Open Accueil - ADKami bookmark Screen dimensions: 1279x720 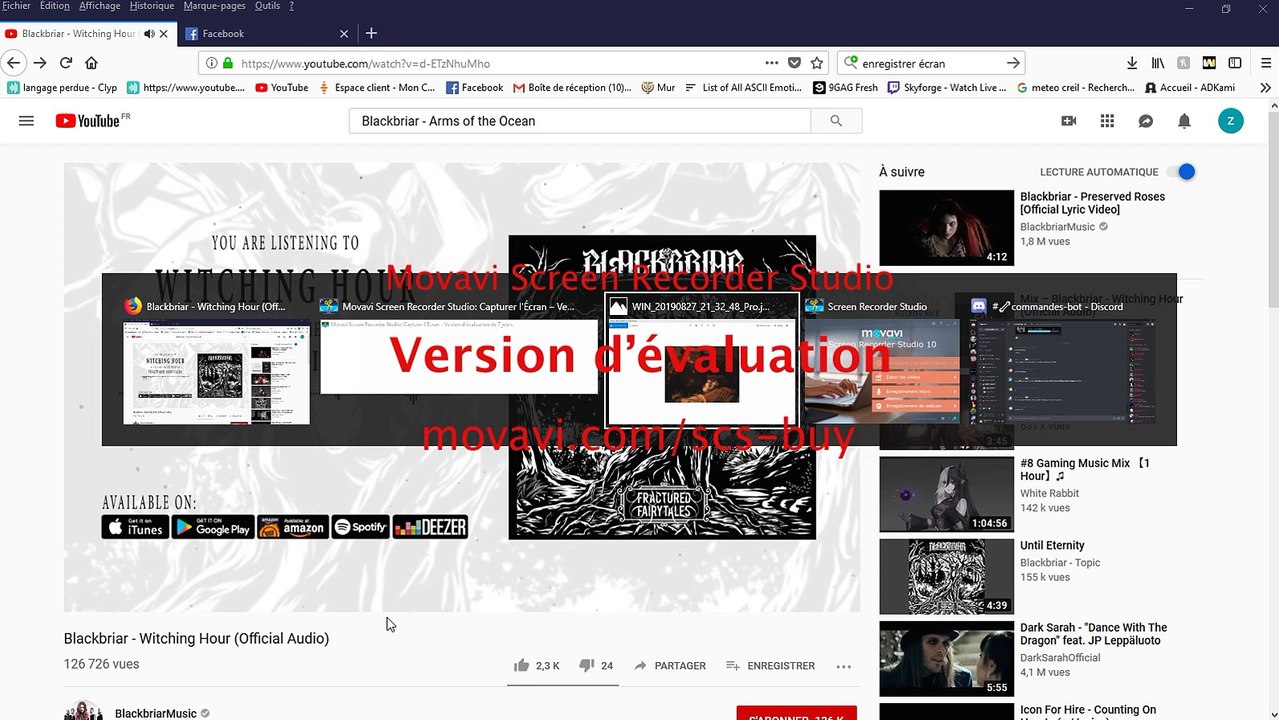pos(1190,88)
